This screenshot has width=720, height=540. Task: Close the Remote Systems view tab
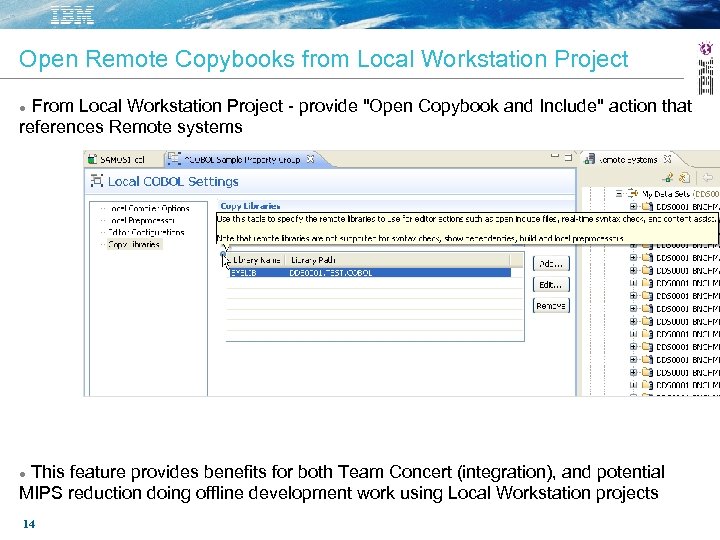pyautogui.click(x=667, y=159)
